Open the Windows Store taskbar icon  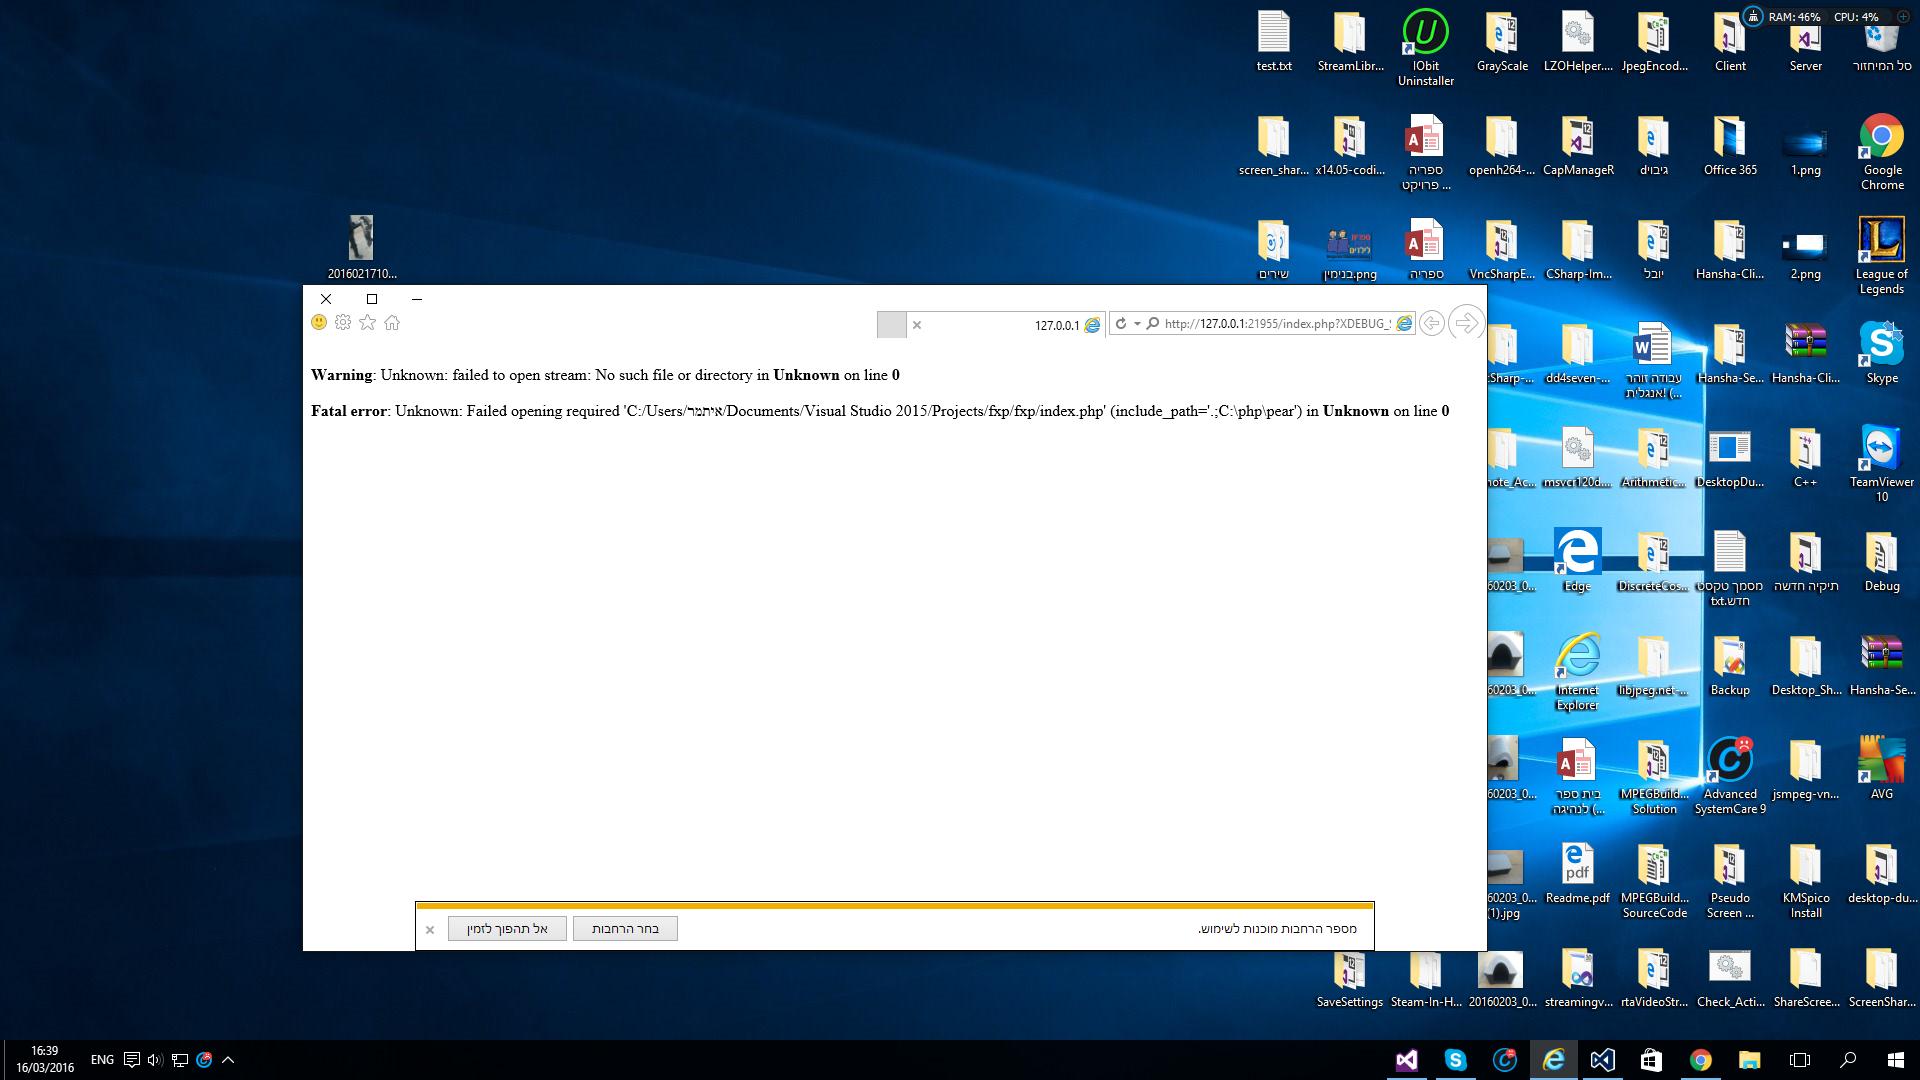click(x=1651, y=1060)
